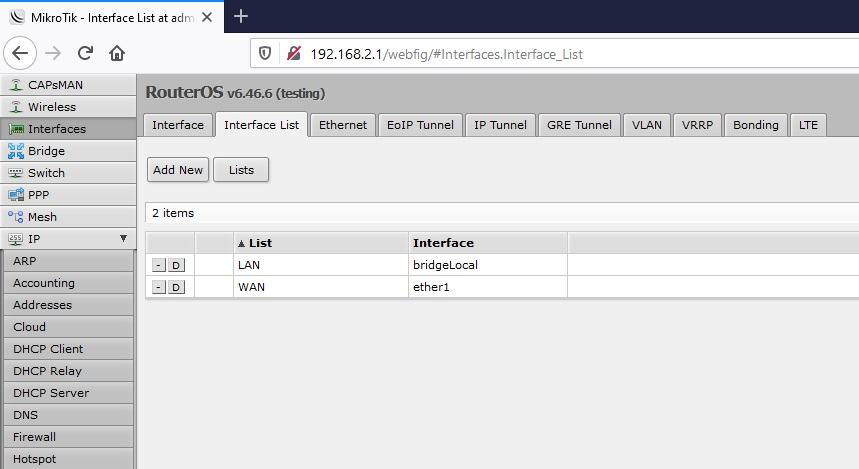Close the MikroTik browser tab
The image size is (859, 469).
[207, 18]
